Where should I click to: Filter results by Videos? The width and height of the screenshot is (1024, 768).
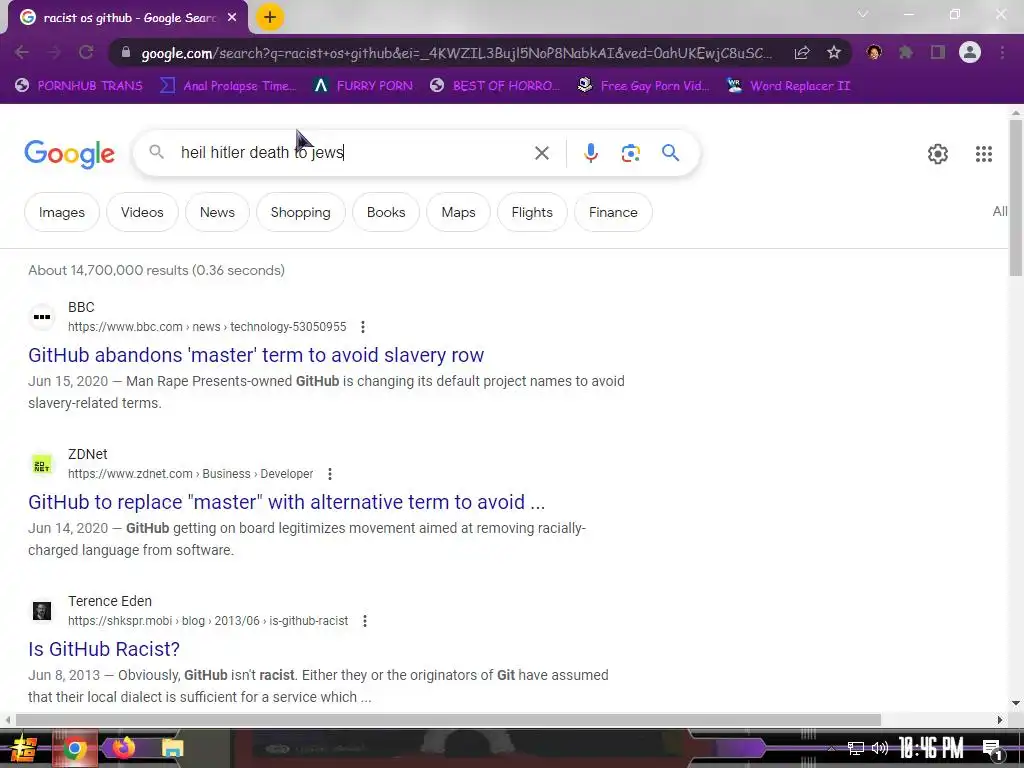point(142,212)
